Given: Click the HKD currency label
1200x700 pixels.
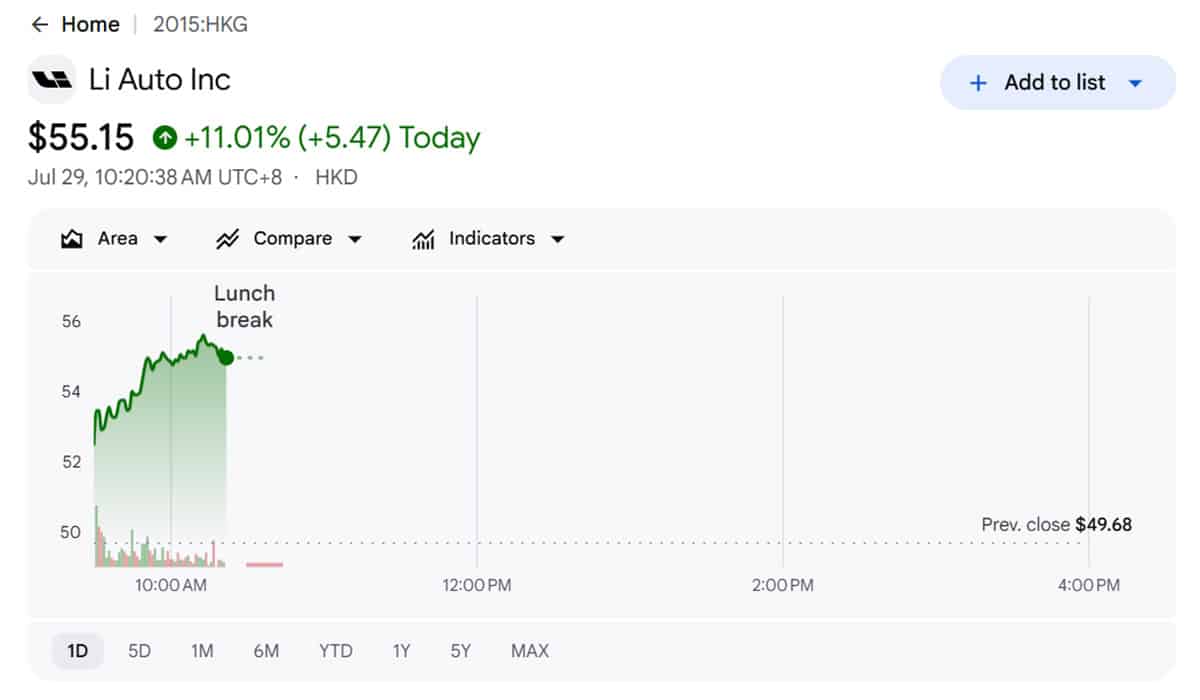Looking at the screenshot, I should (x=336, y=178).
